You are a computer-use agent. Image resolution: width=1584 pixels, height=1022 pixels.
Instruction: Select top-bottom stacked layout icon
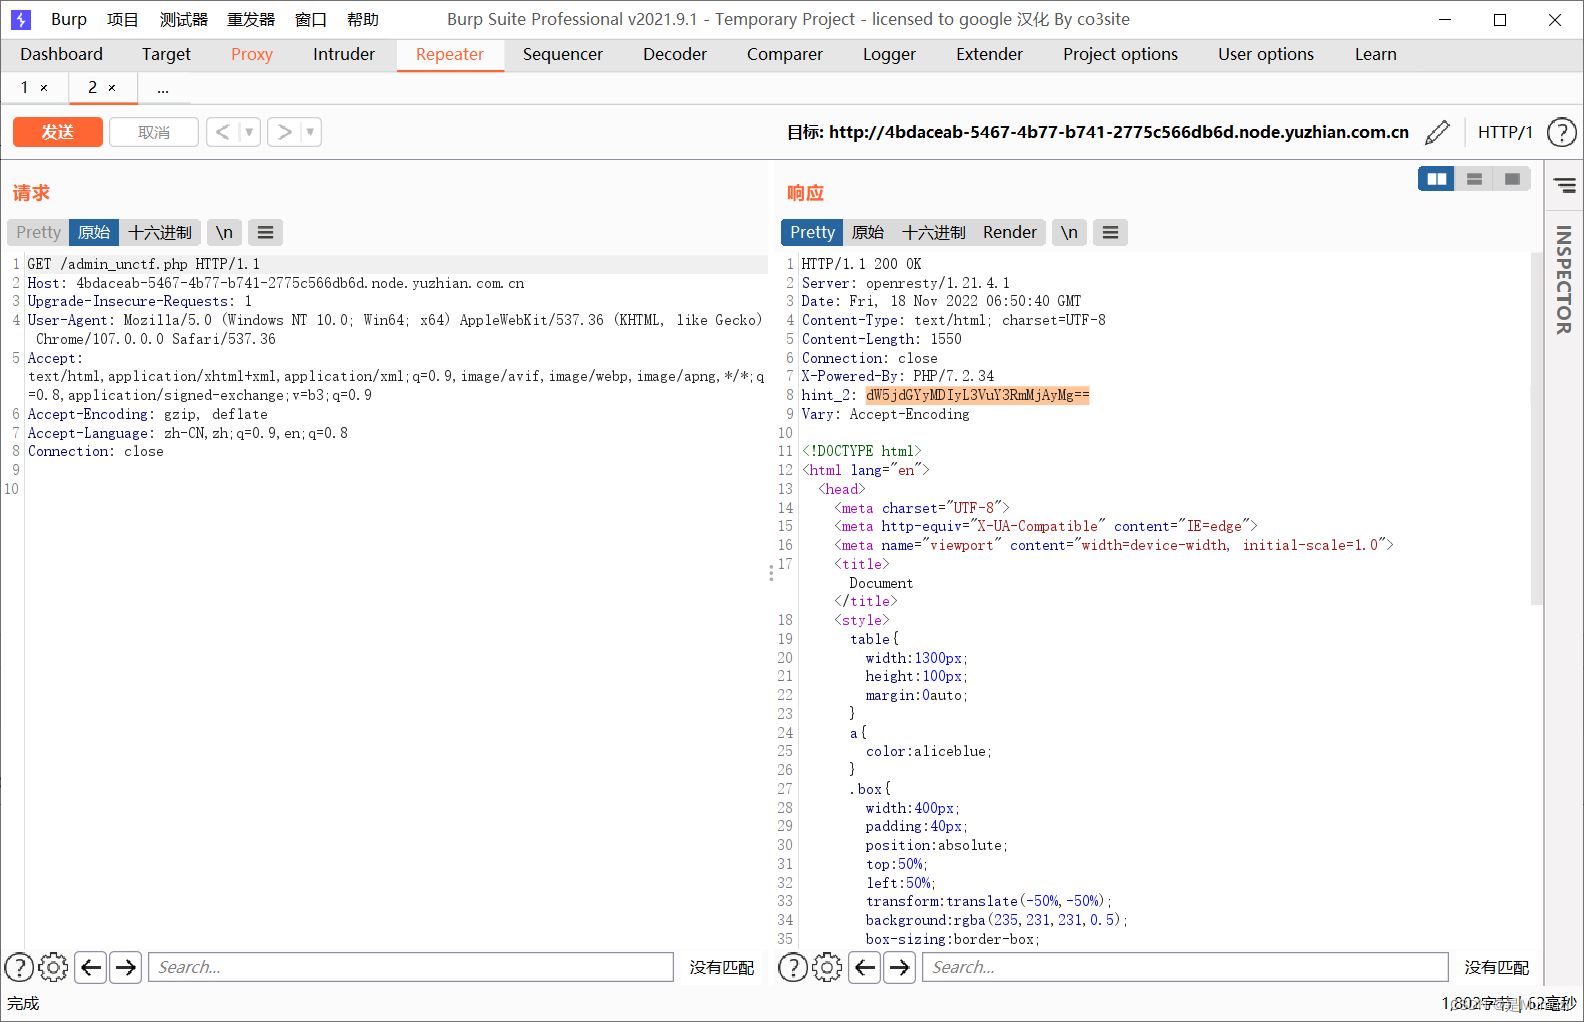(1474, 179)
